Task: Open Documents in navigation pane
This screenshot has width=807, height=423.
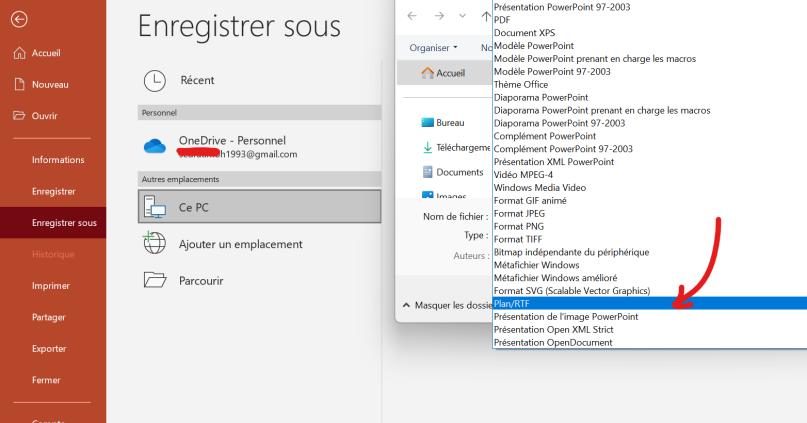Action: pyautogui.click(x=453, y=172)
